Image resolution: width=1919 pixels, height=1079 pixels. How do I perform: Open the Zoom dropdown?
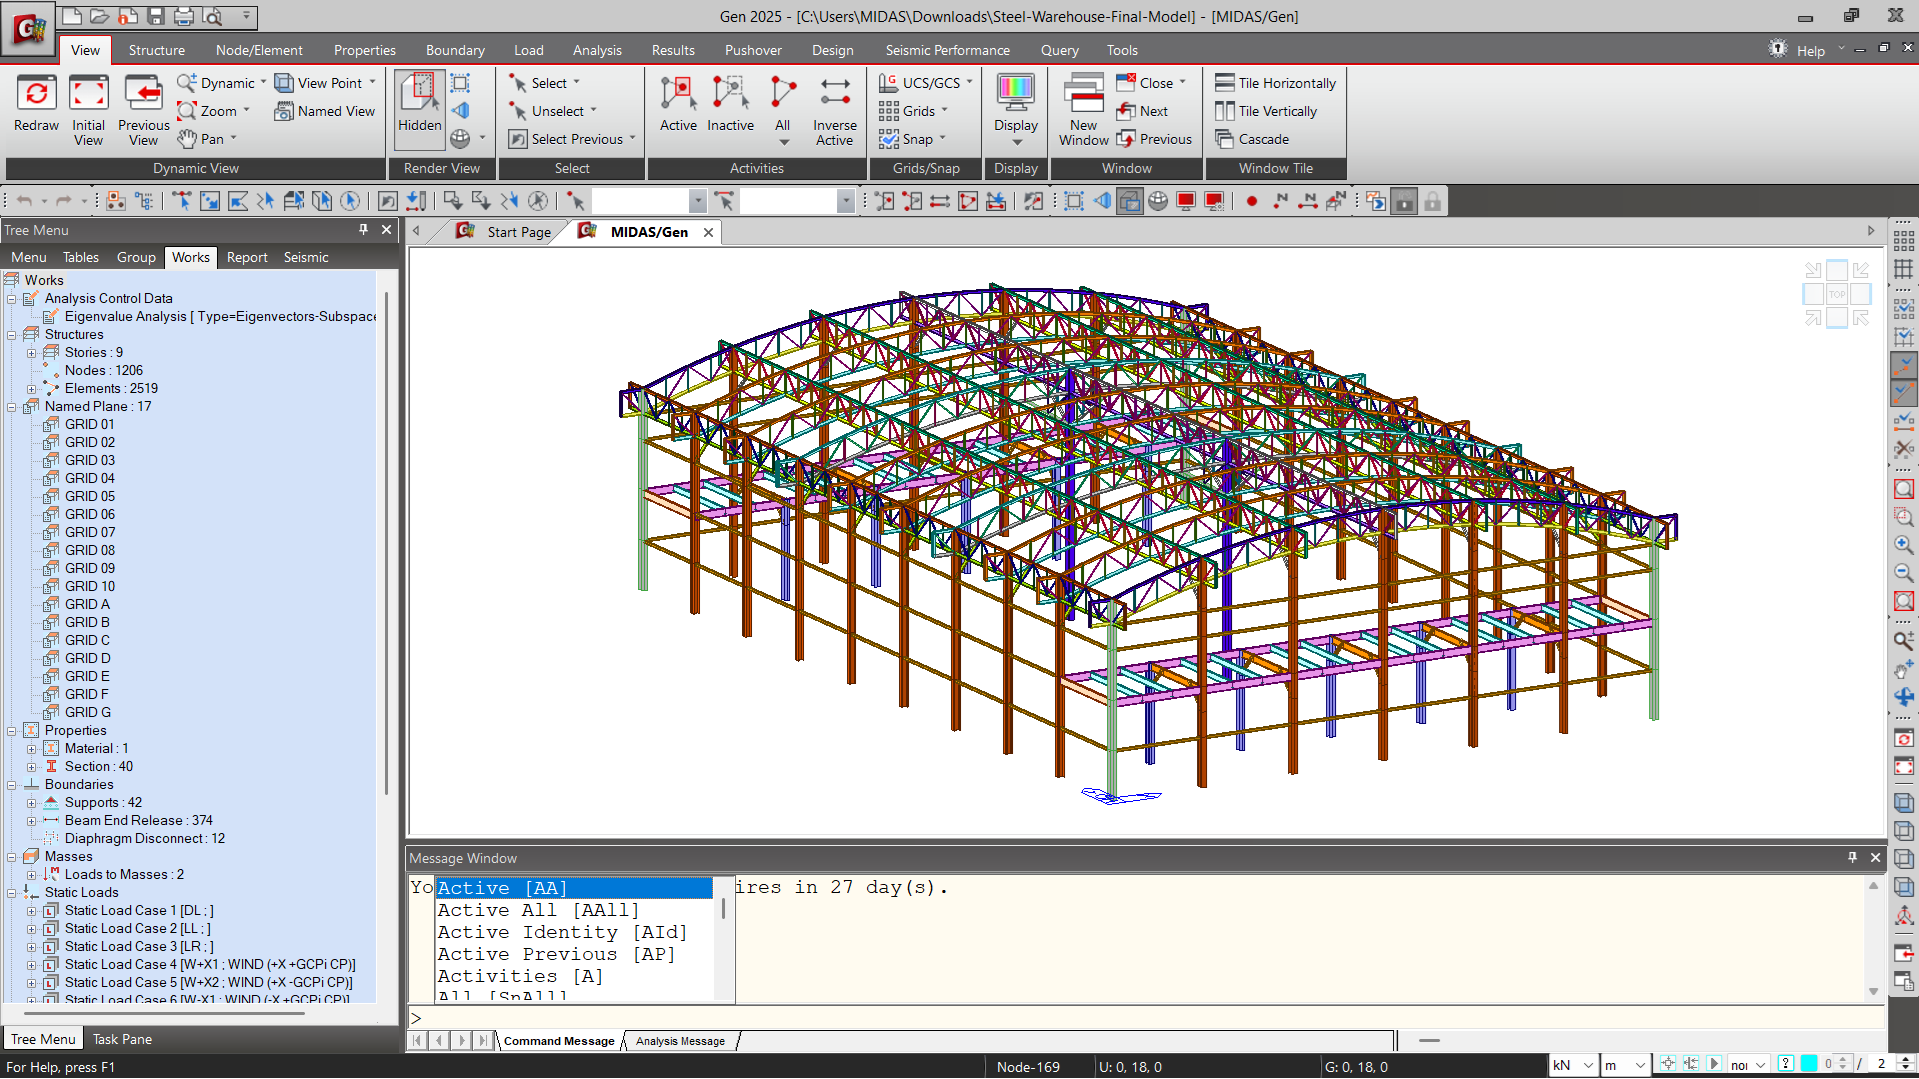tap(213, 111)
